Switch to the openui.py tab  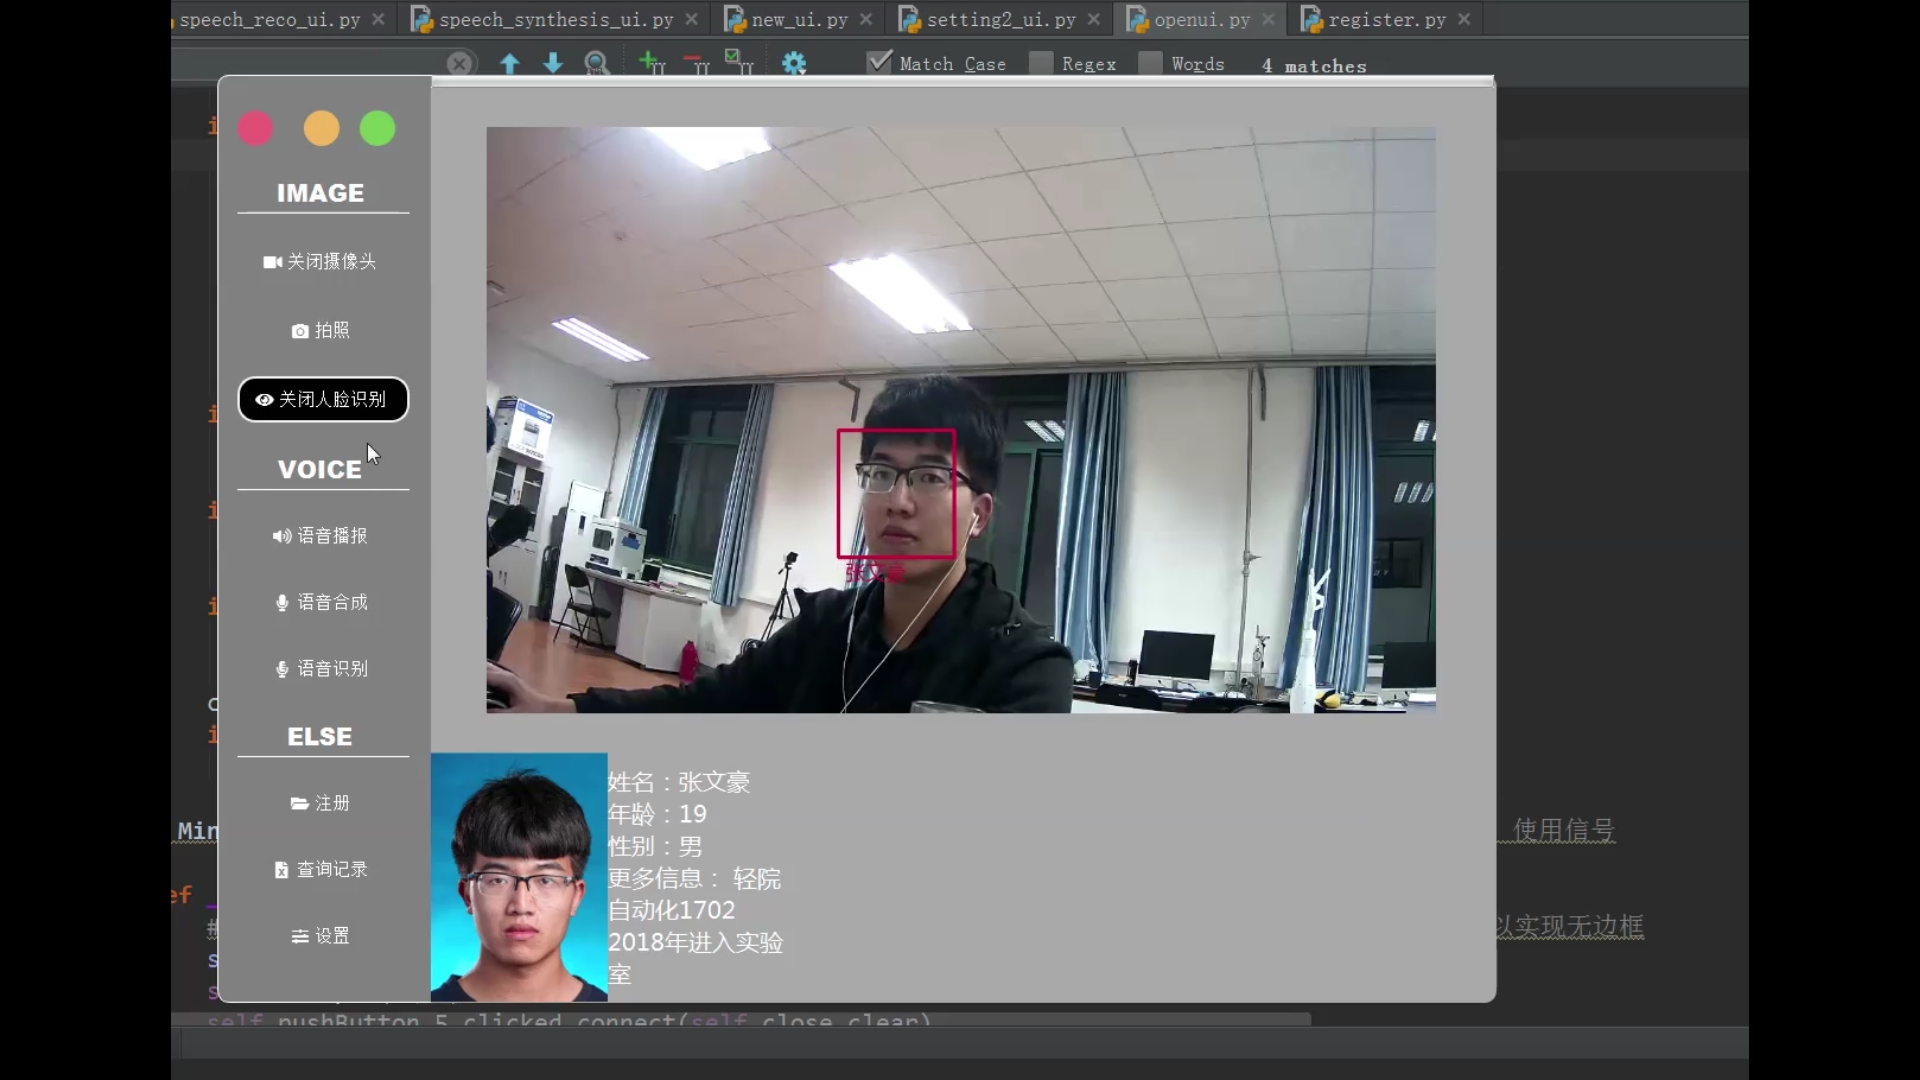point(1201,19)
